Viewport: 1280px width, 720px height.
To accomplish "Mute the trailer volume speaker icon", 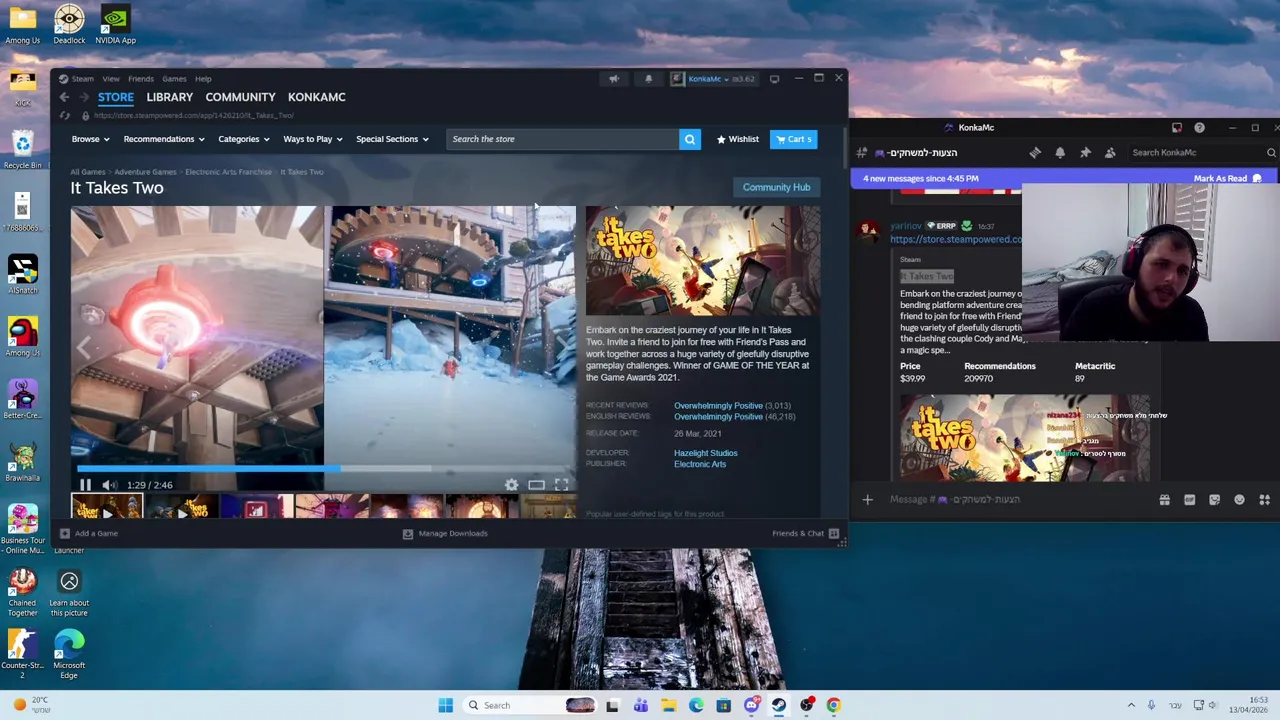I will tap(110, 485).
